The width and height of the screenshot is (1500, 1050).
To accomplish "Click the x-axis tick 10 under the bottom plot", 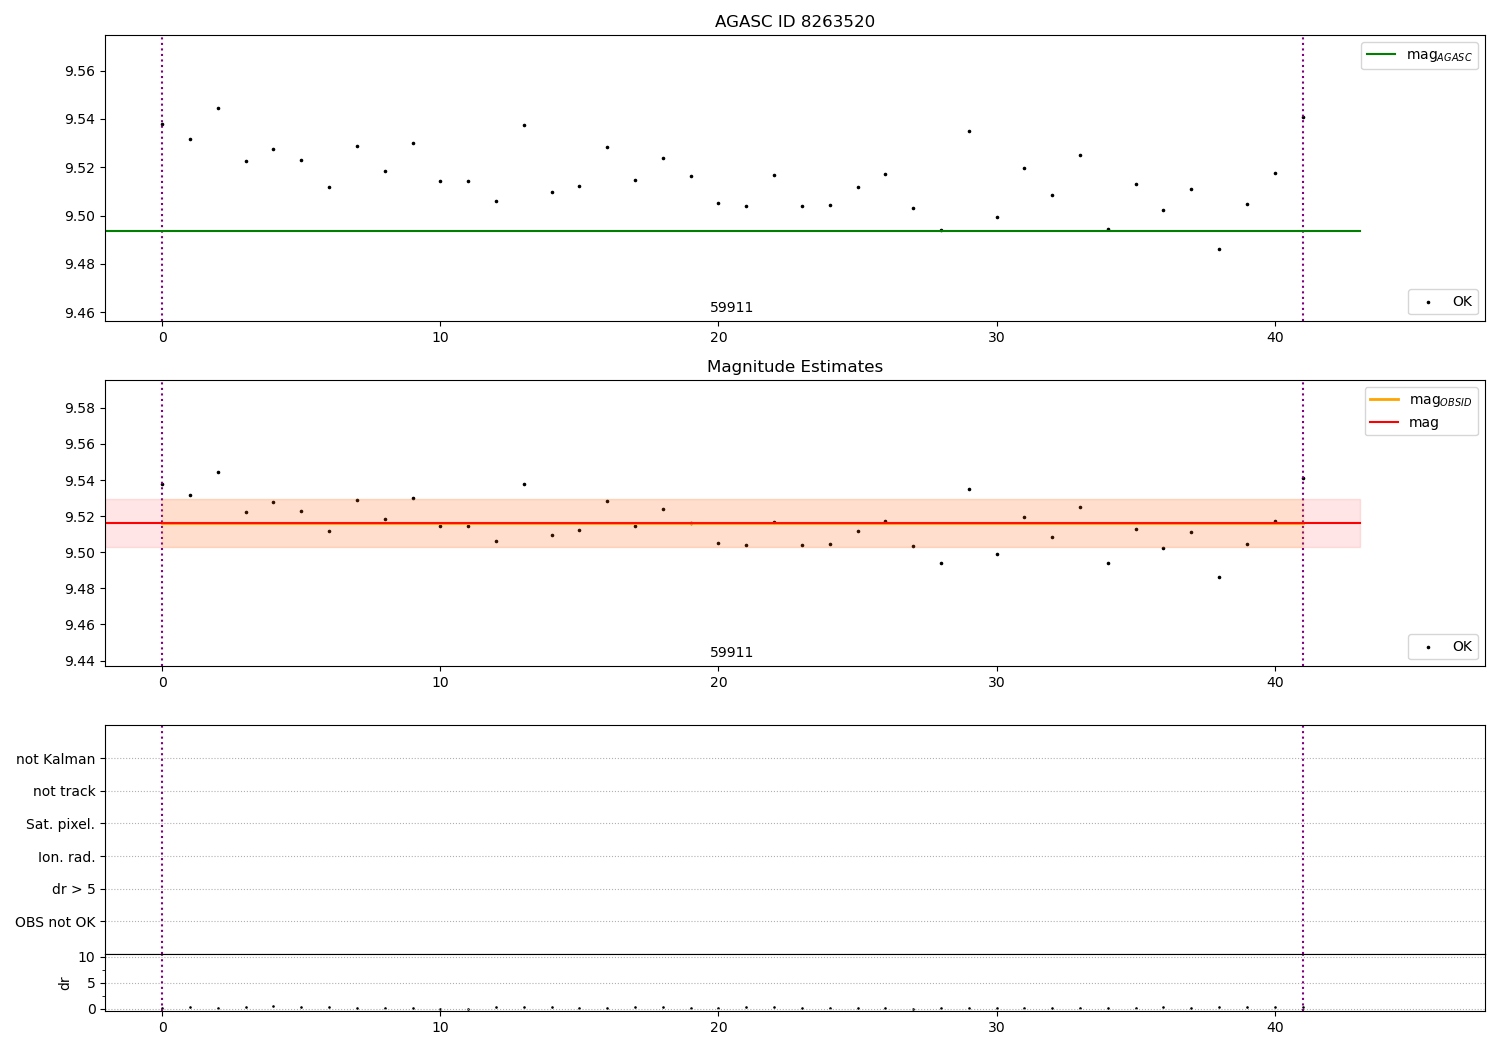I will pos(440,1026).
